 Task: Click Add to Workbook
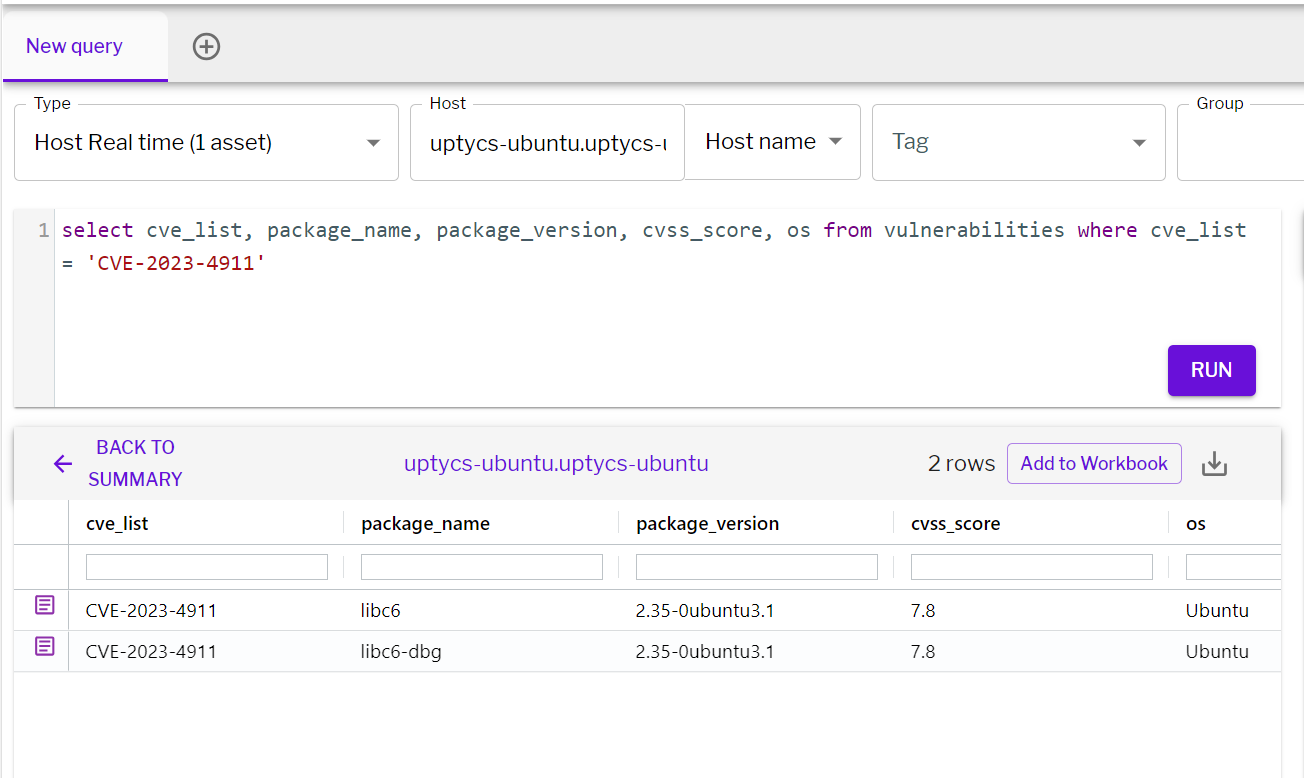pos(1094,463)
